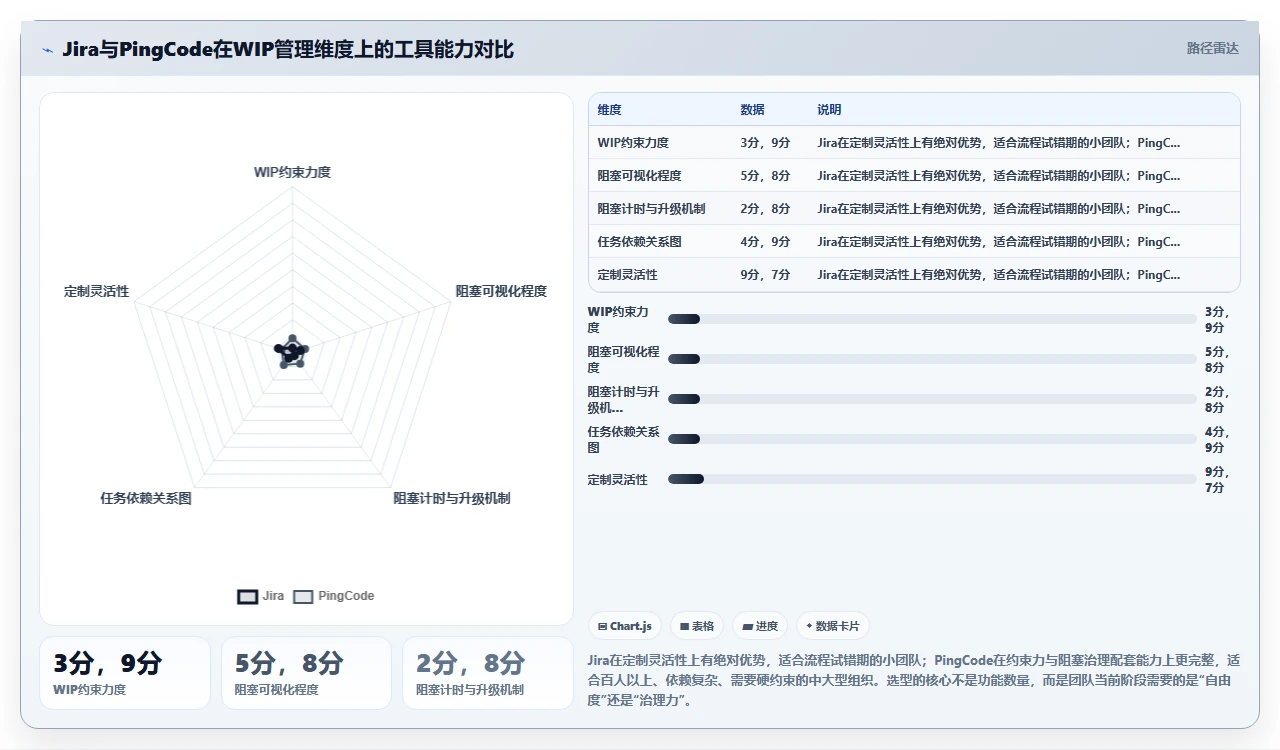The height and width of the screenshot is (750, 1280).
Task: Click the truncated "阻塞计时与升级机..." progress bar label
Action: pos(624,399)
